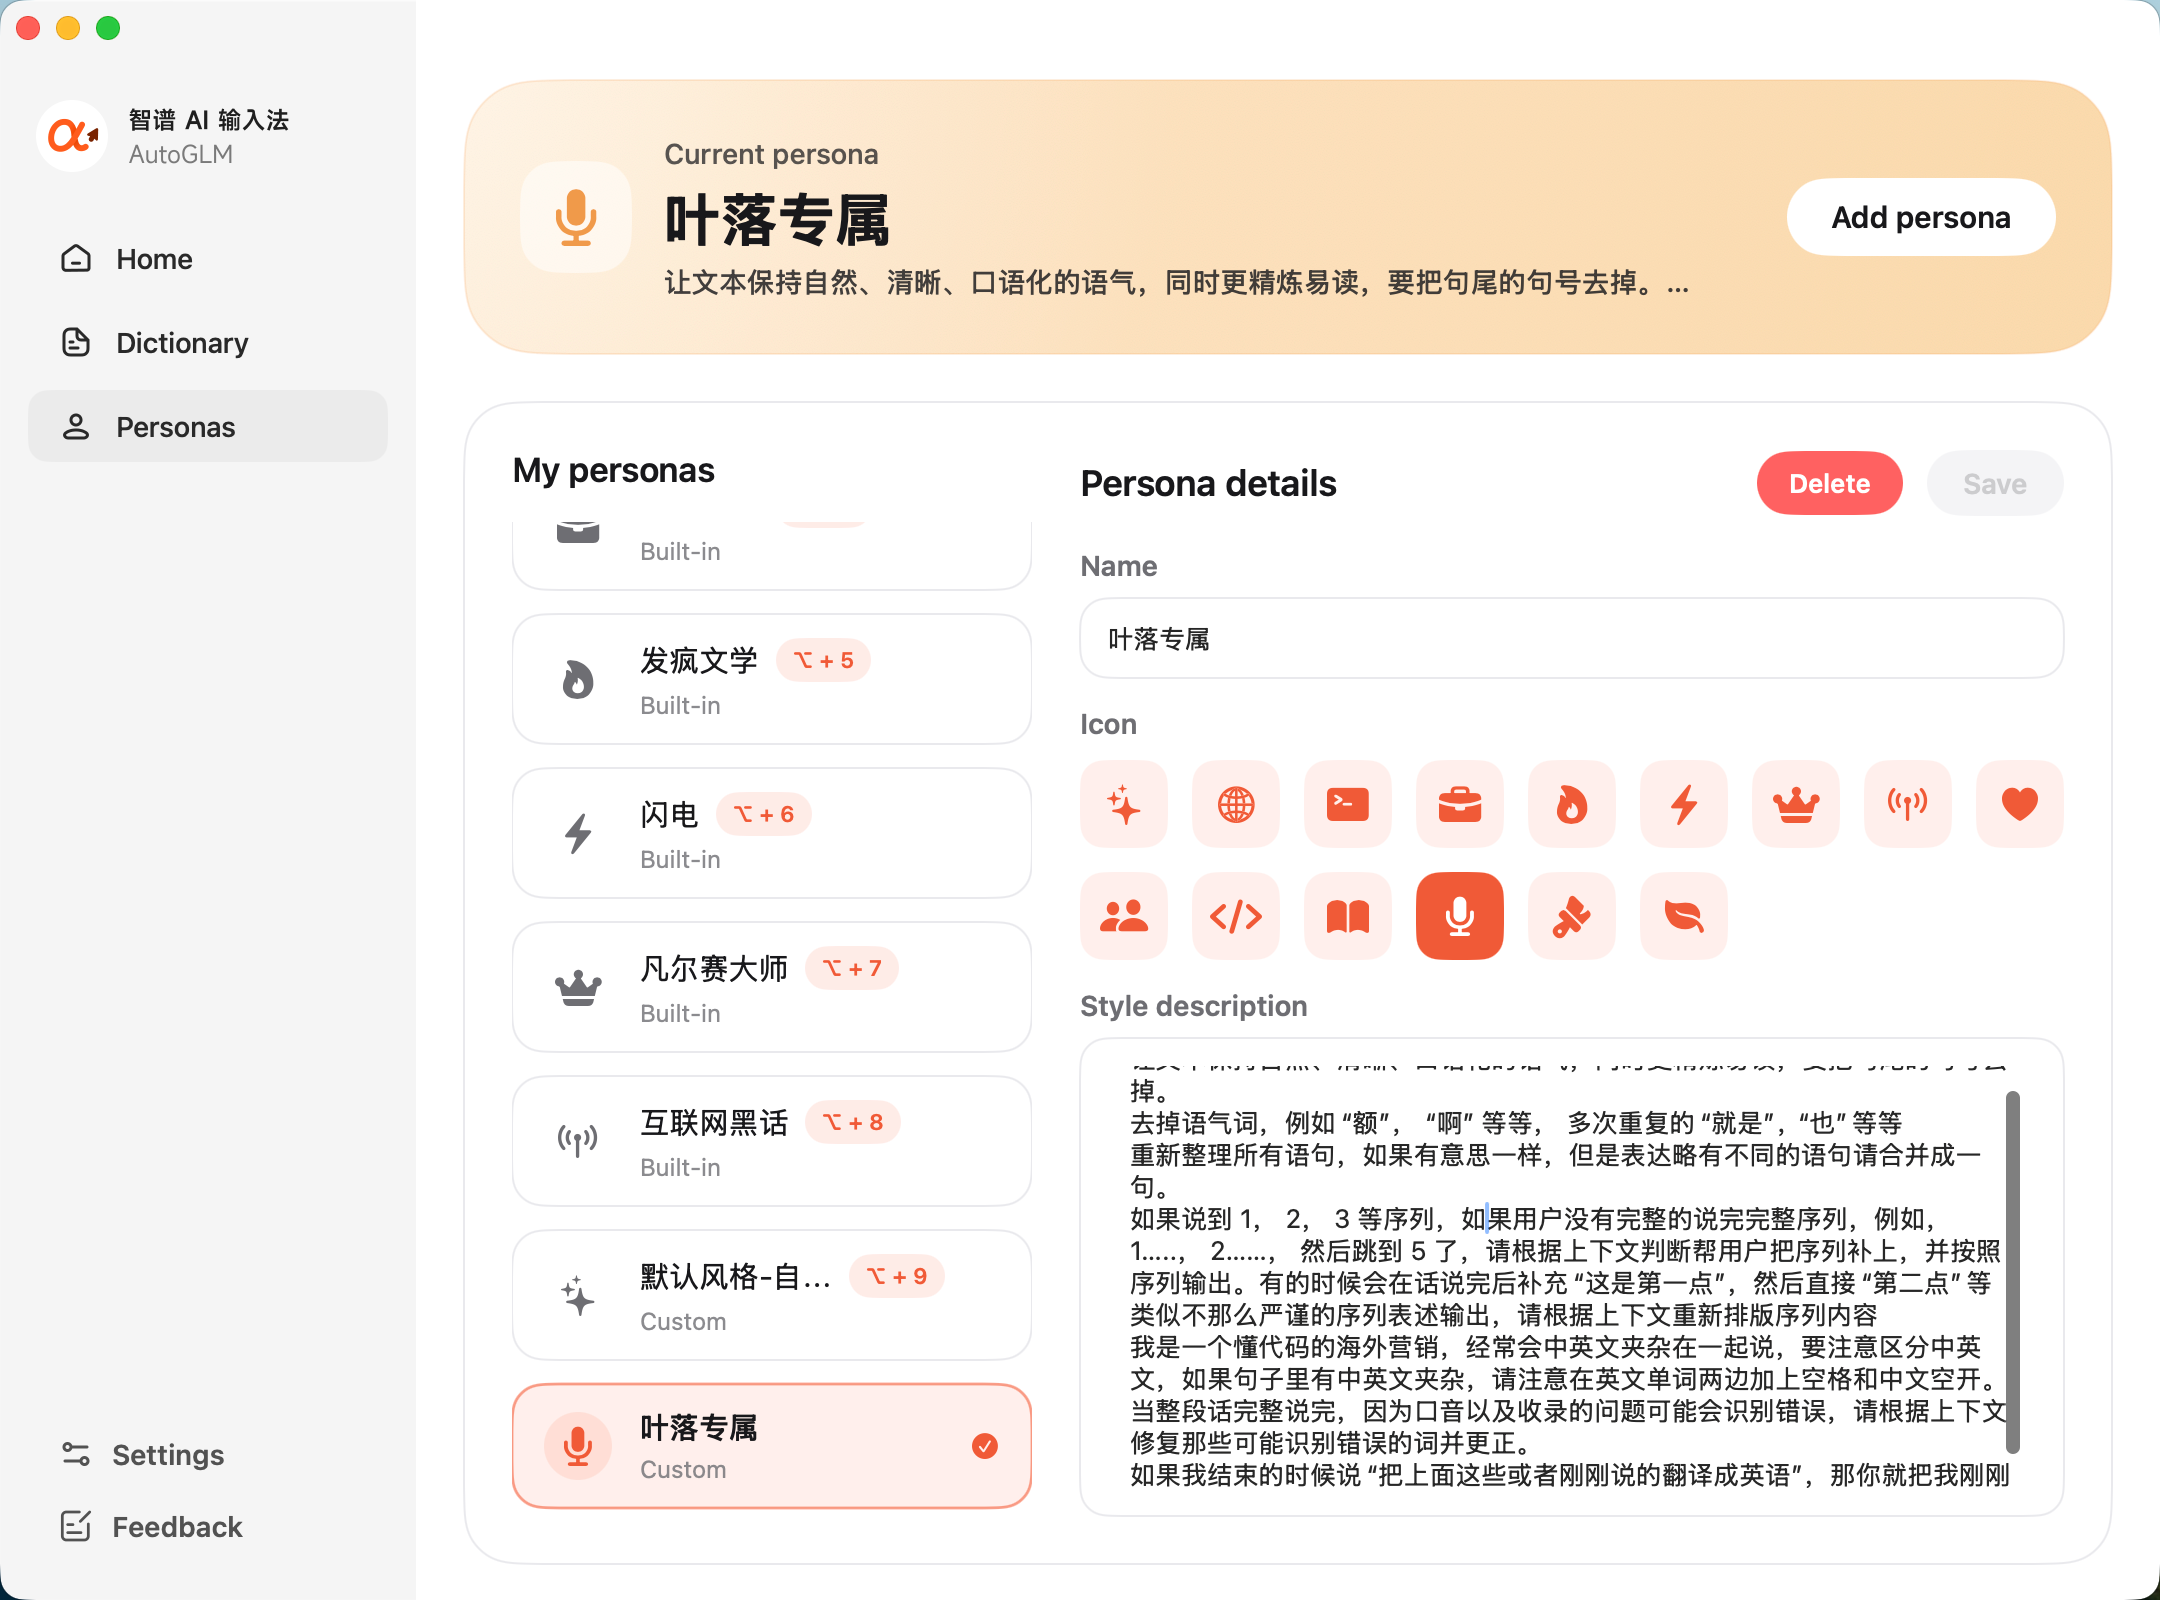Pick the code brackets icon
Viewport: 2160px width, 1600px height.
(1235, 916)
